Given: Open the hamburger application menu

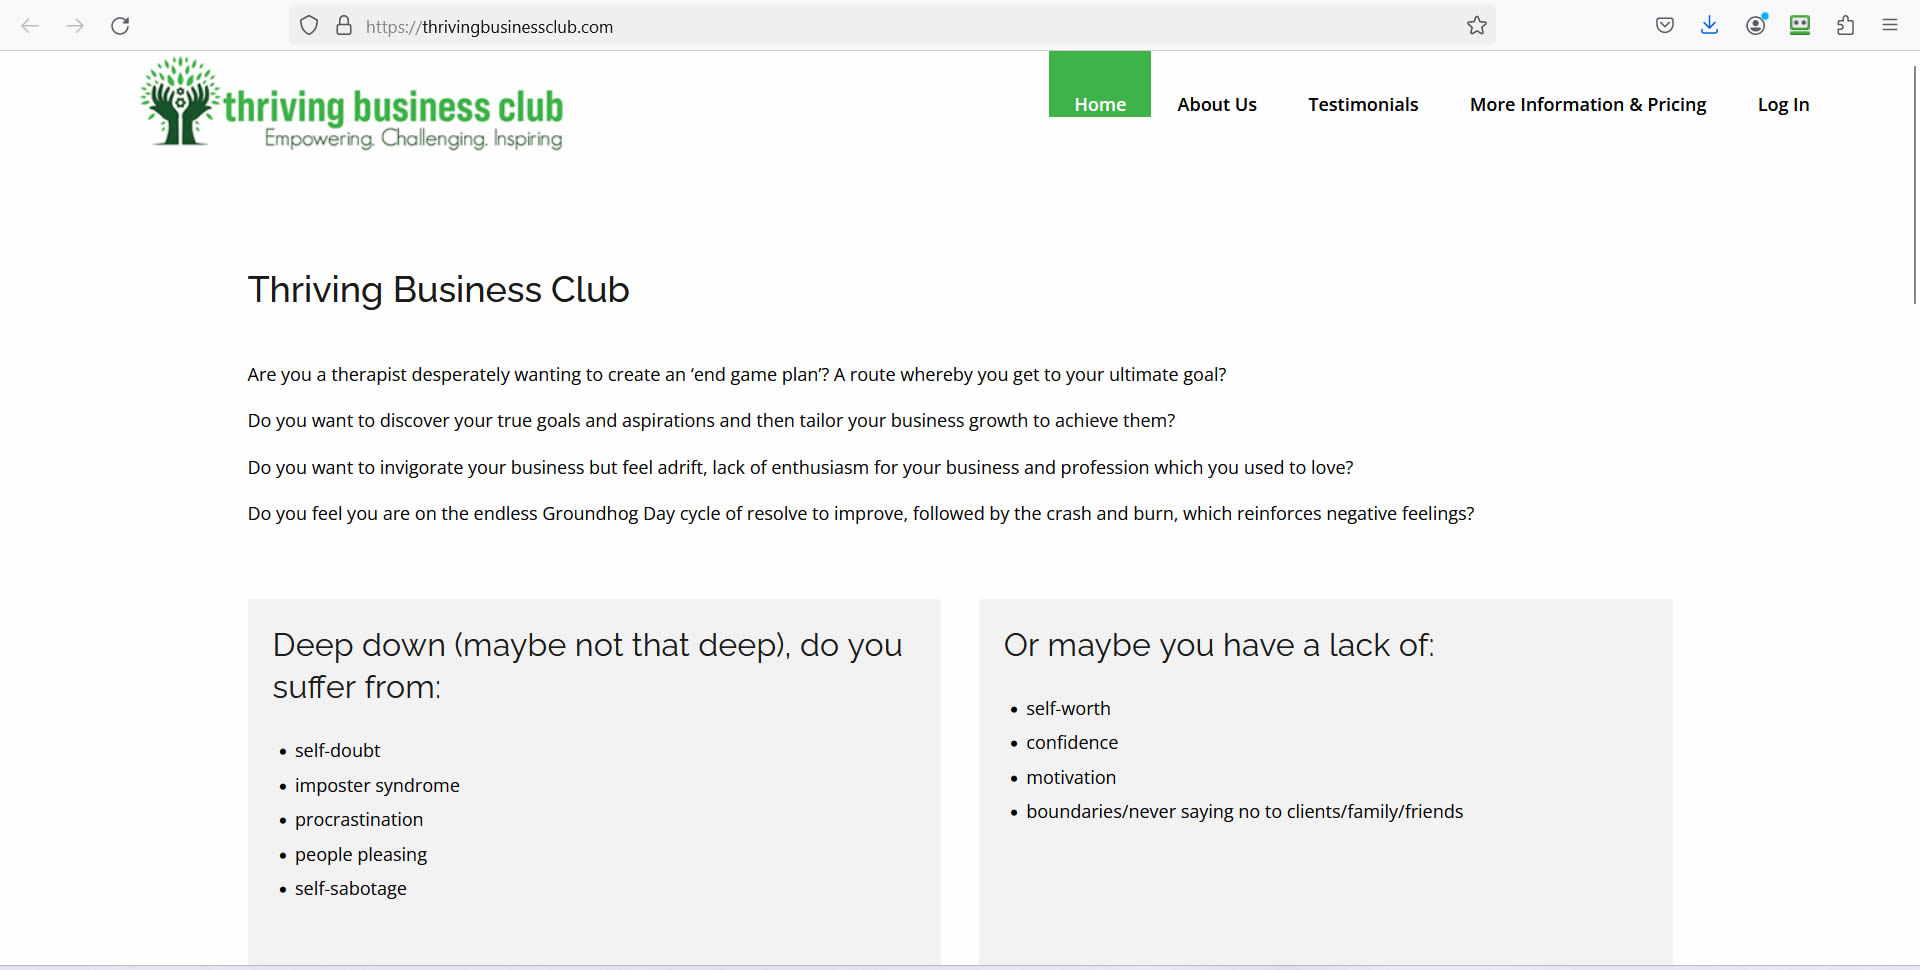Looking at the screenshot, I should pos(1890,26).
